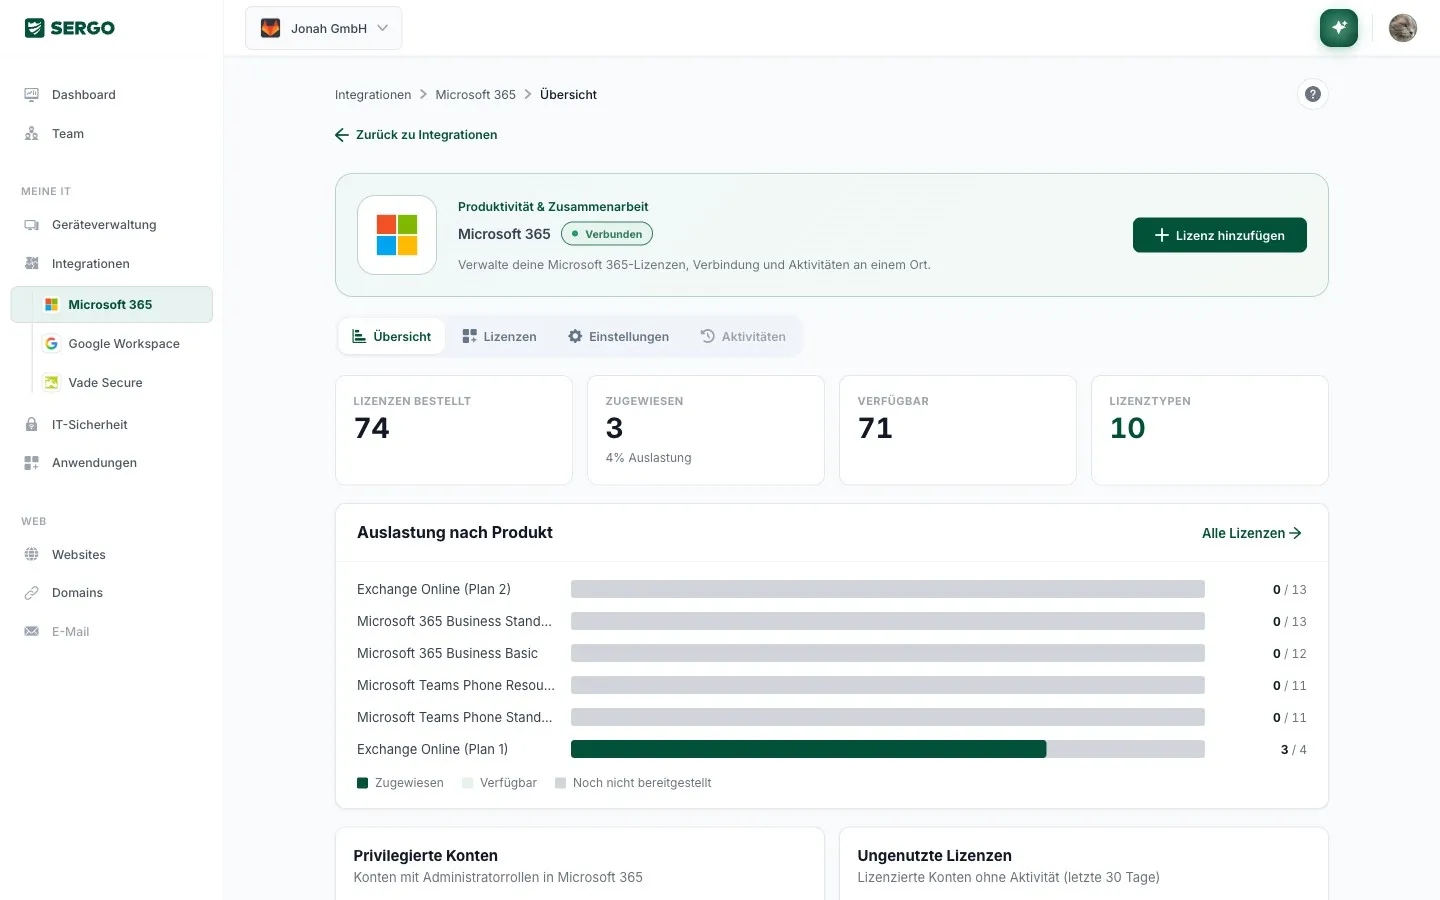Click the Verfügbar 71 card
1440x900 pixels.
click(958, 430)
